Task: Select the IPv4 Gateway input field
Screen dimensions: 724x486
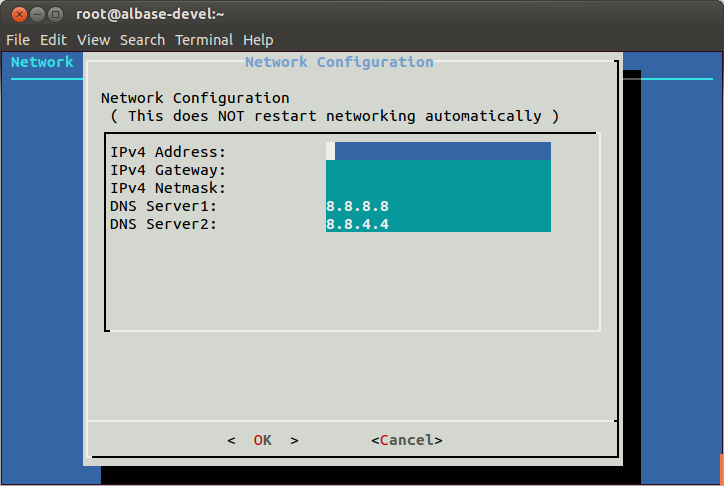Action: [x=438, y=169]
